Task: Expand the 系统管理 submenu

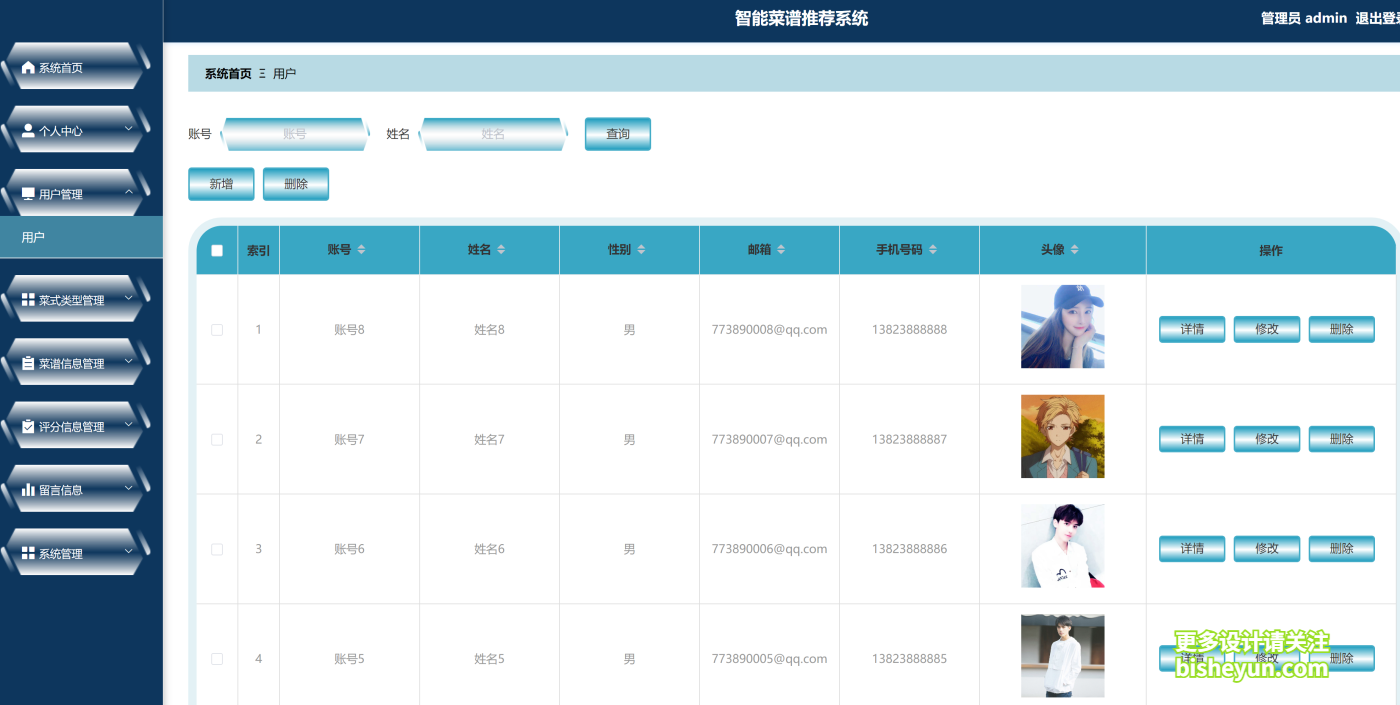Action: click(130, 552)
